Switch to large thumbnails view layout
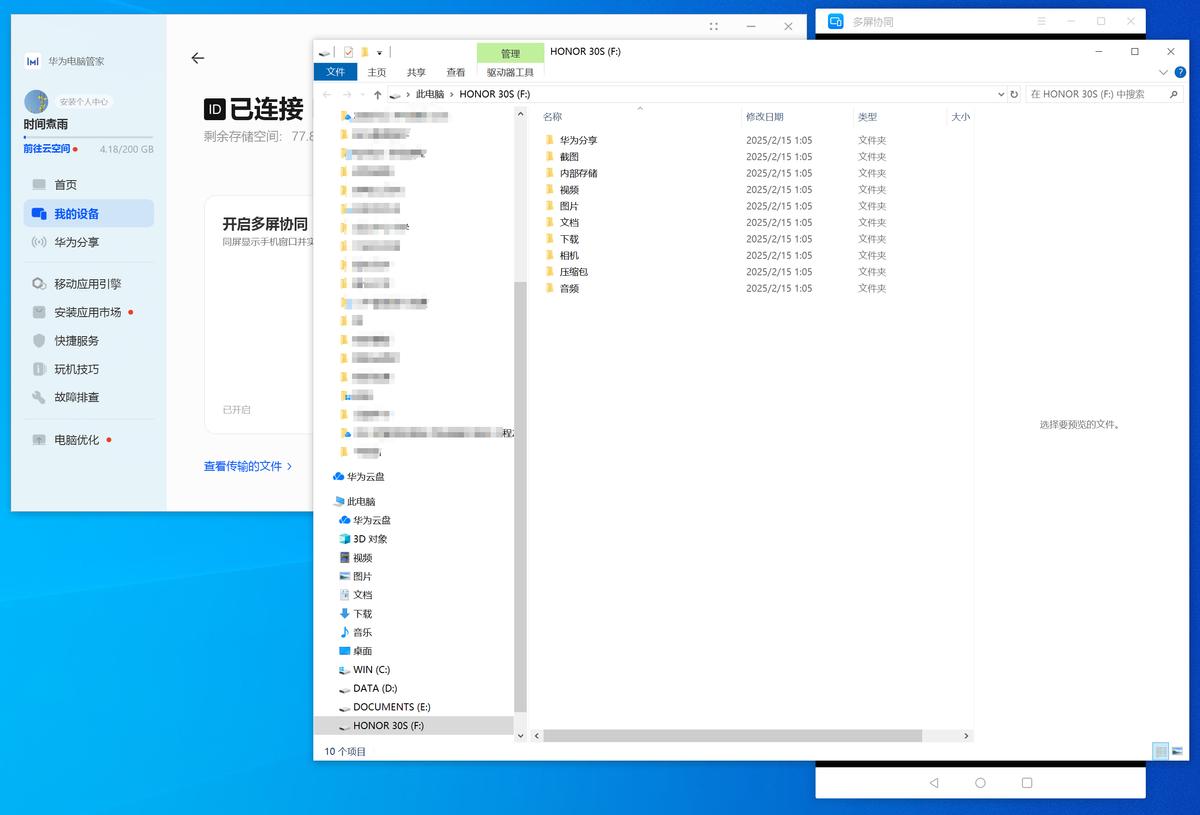Image resolution: width=1200 pixels, height=815 pixels. 1177,751
